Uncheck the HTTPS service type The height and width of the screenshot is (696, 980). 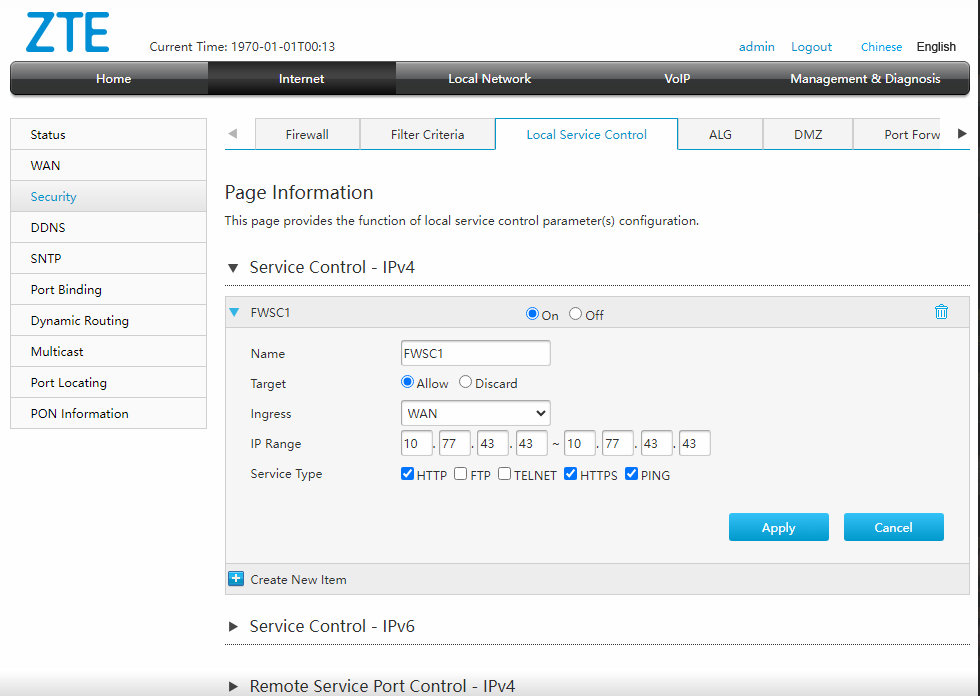570,474
